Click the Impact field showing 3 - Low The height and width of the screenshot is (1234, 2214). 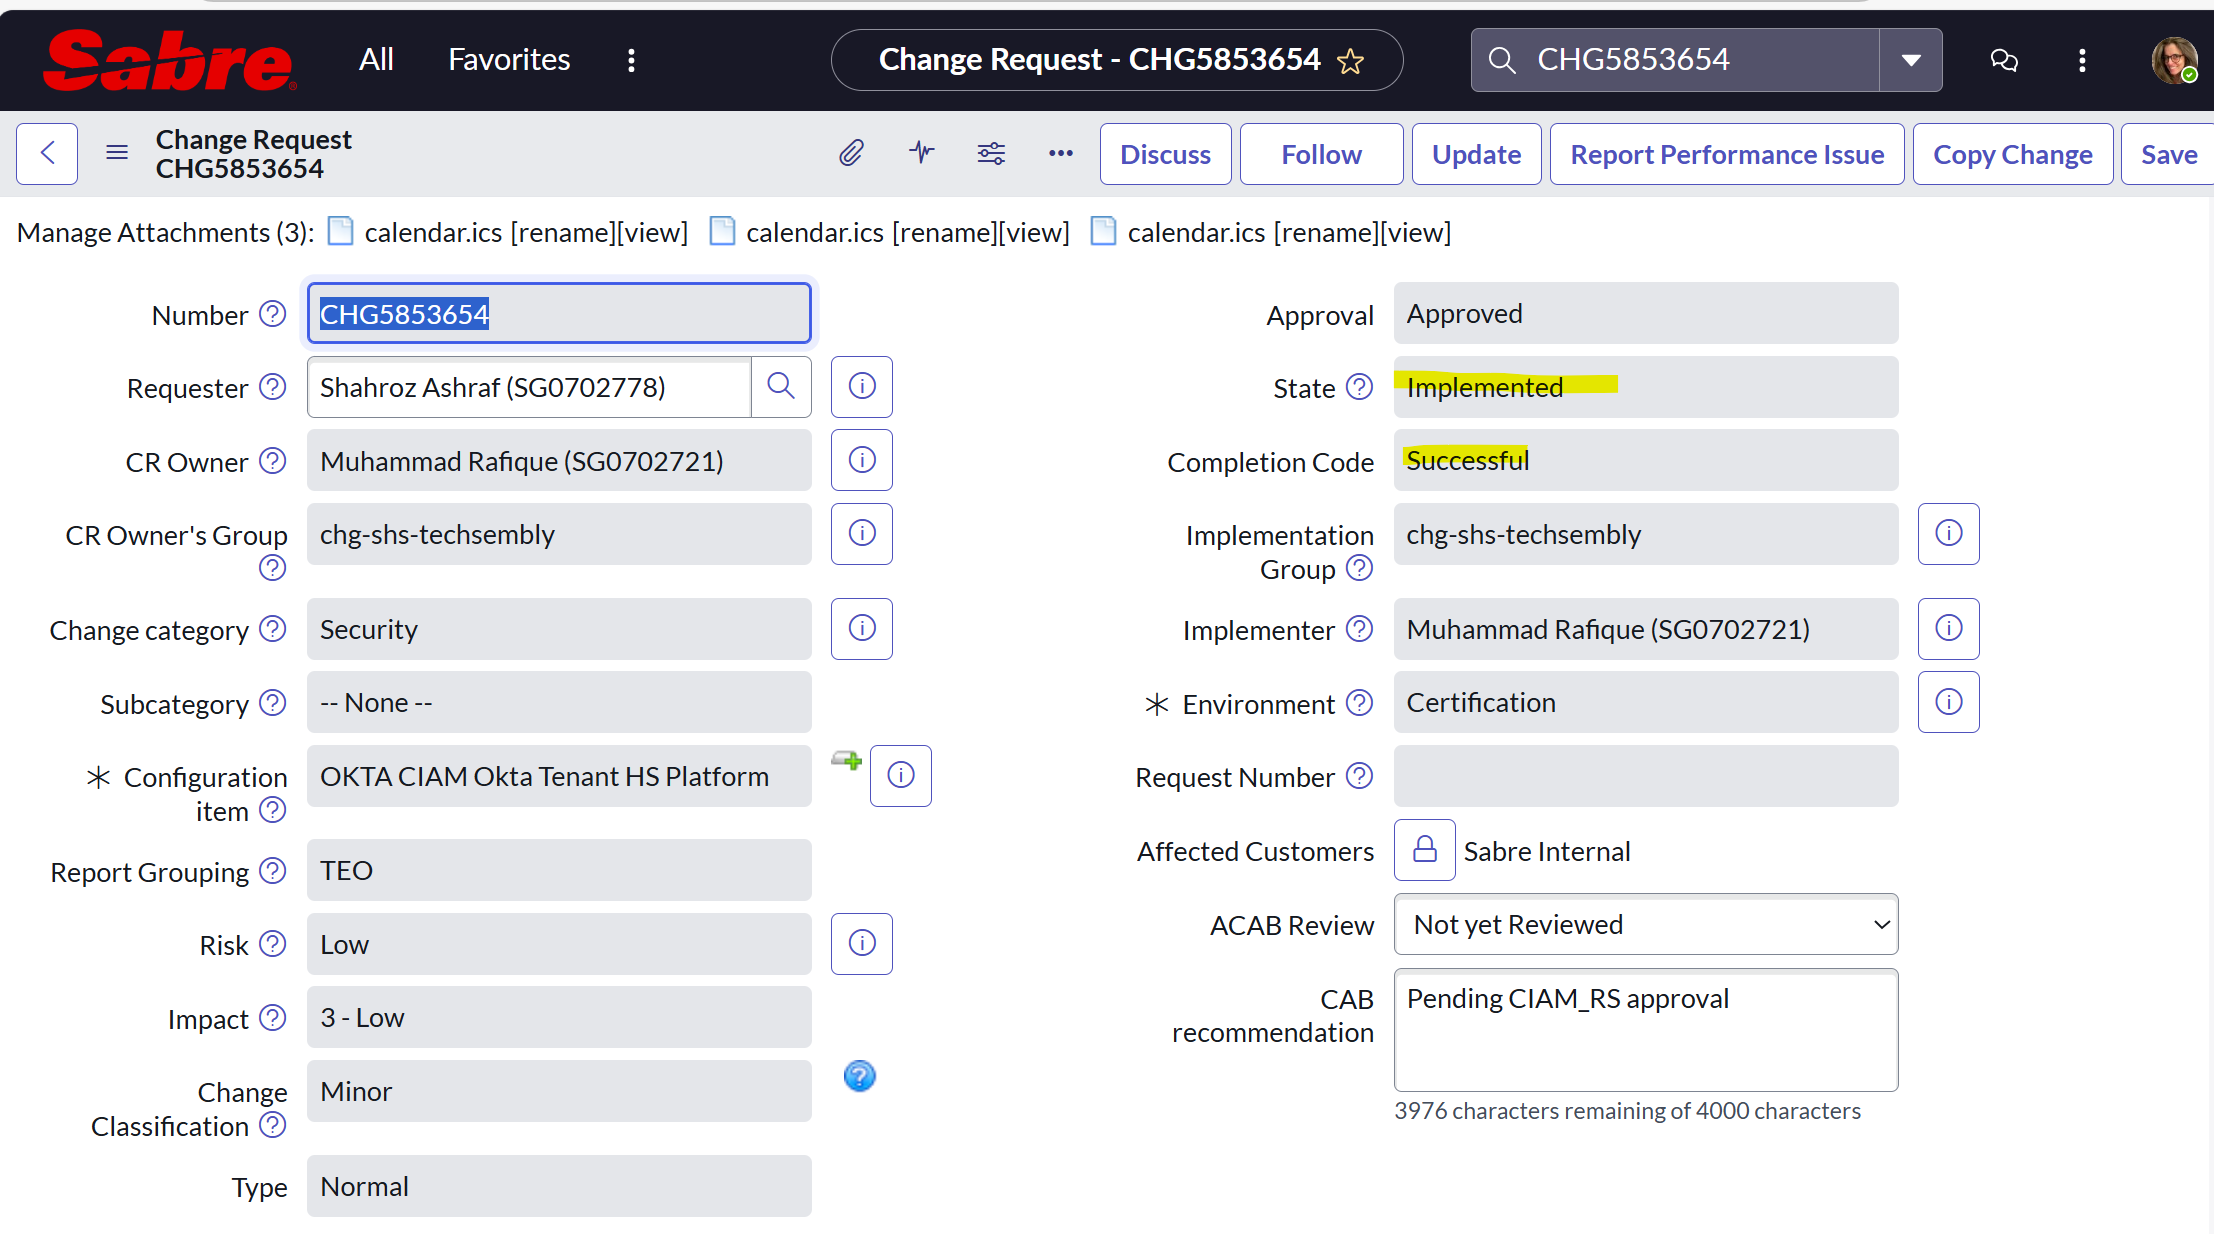tap(559, 1017)
